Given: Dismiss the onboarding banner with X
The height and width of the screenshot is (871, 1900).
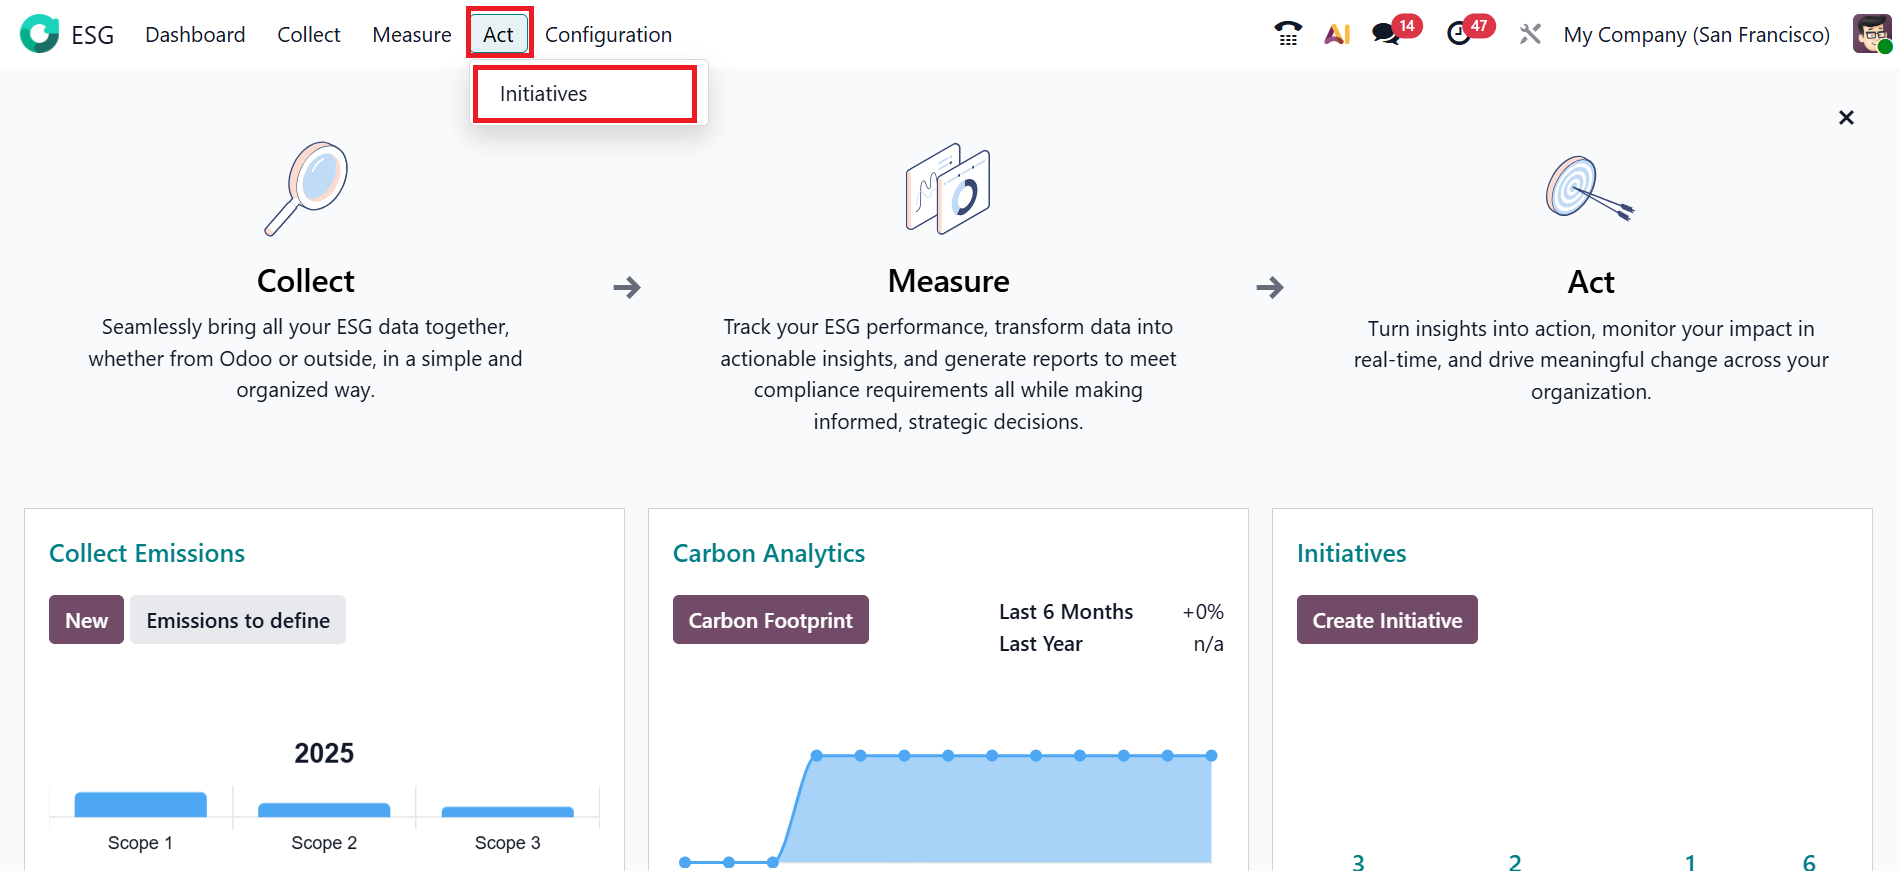Looking at the screenshot, I should (1846, 118).
